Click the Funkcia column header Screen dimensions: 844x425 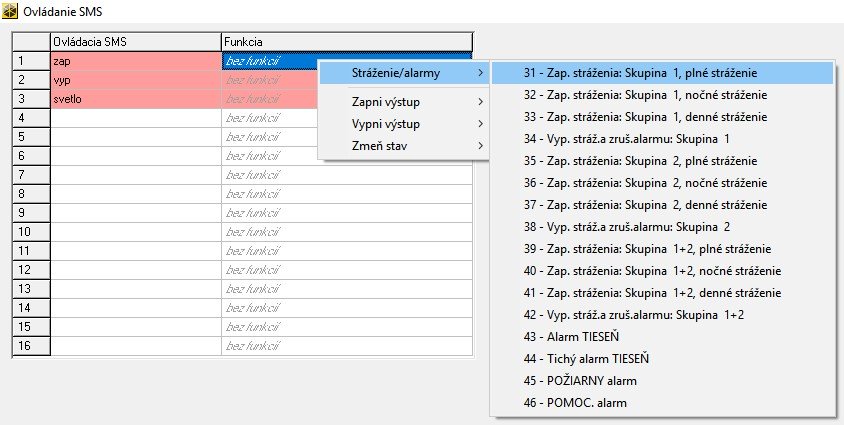pos(346,41)
